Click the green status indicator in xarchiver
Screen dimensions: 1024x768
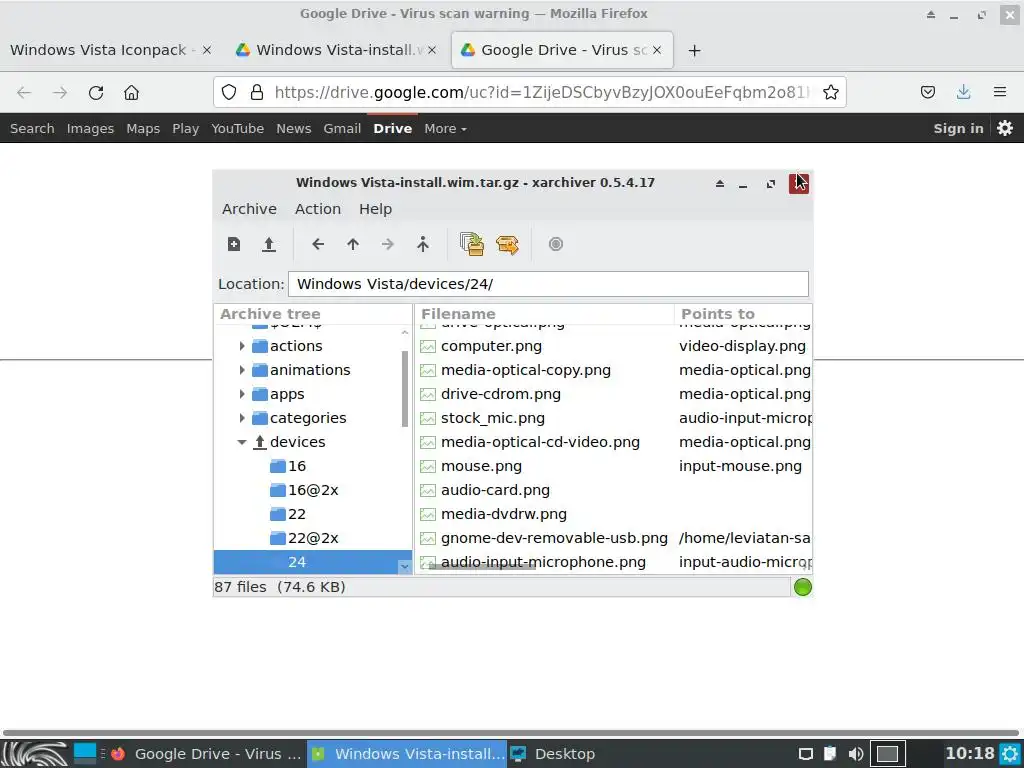803,587
